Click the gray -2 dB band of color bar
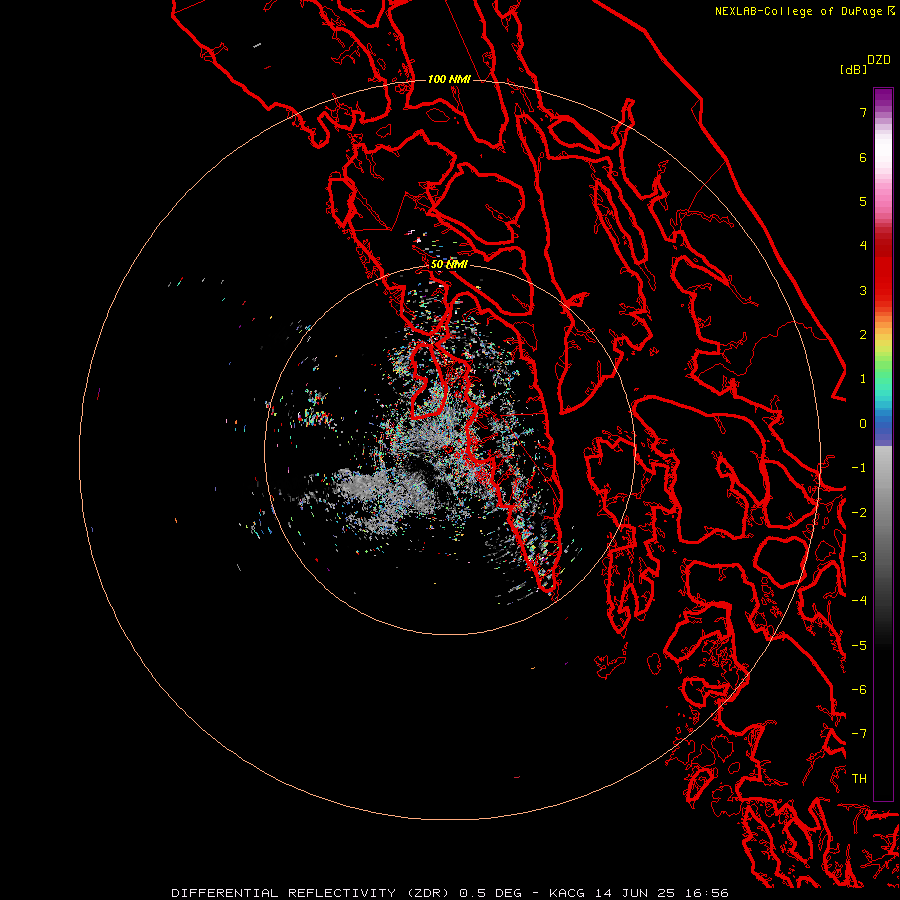 pos(883,513)
